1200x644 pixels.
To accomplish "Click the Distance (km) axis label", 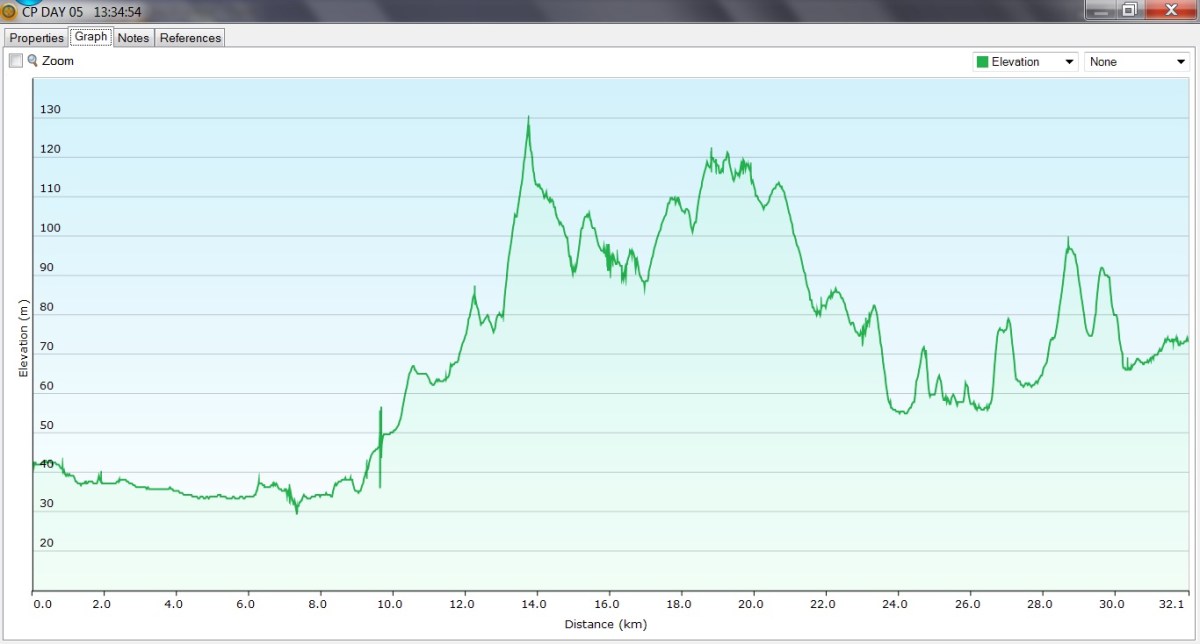I will coord(606,625).
